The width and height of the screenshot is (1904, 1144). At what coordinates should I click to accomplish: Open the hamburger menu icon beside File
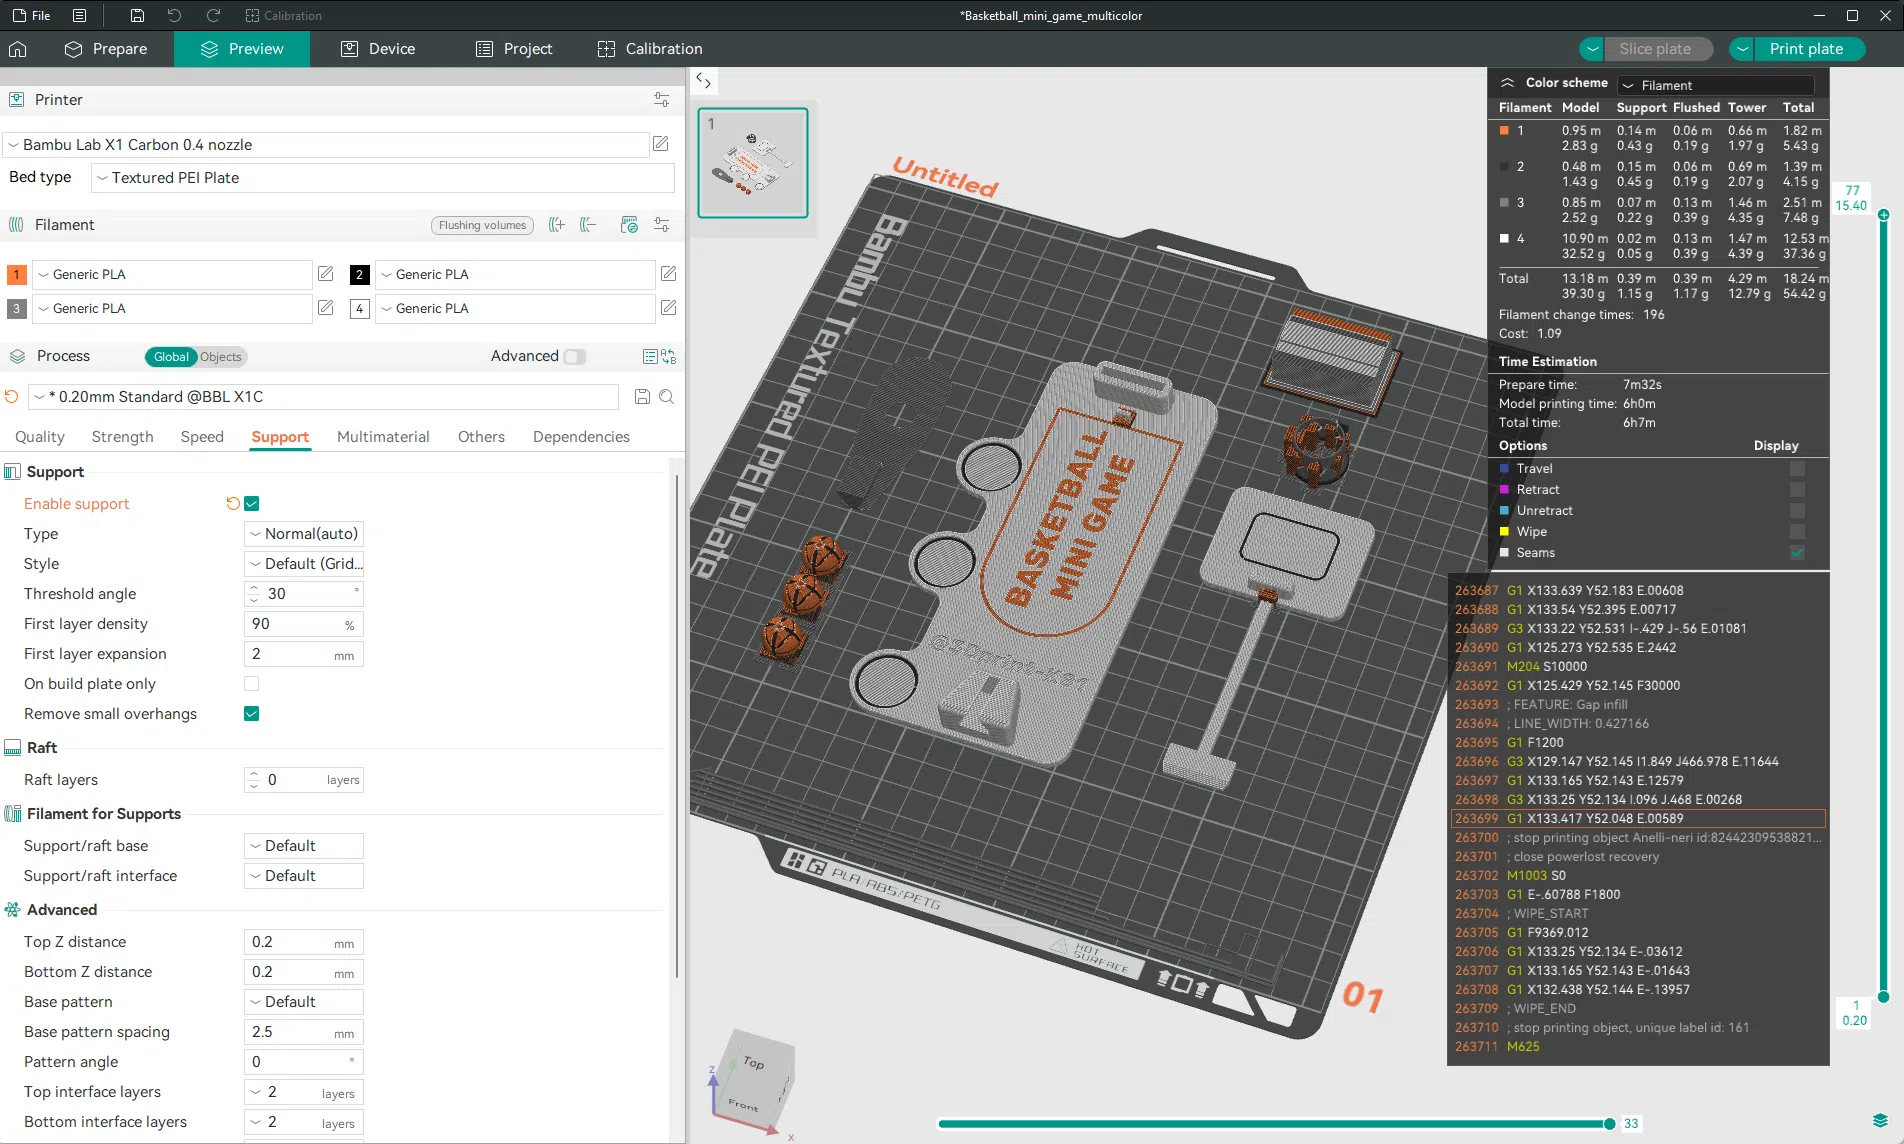(80, 15)
